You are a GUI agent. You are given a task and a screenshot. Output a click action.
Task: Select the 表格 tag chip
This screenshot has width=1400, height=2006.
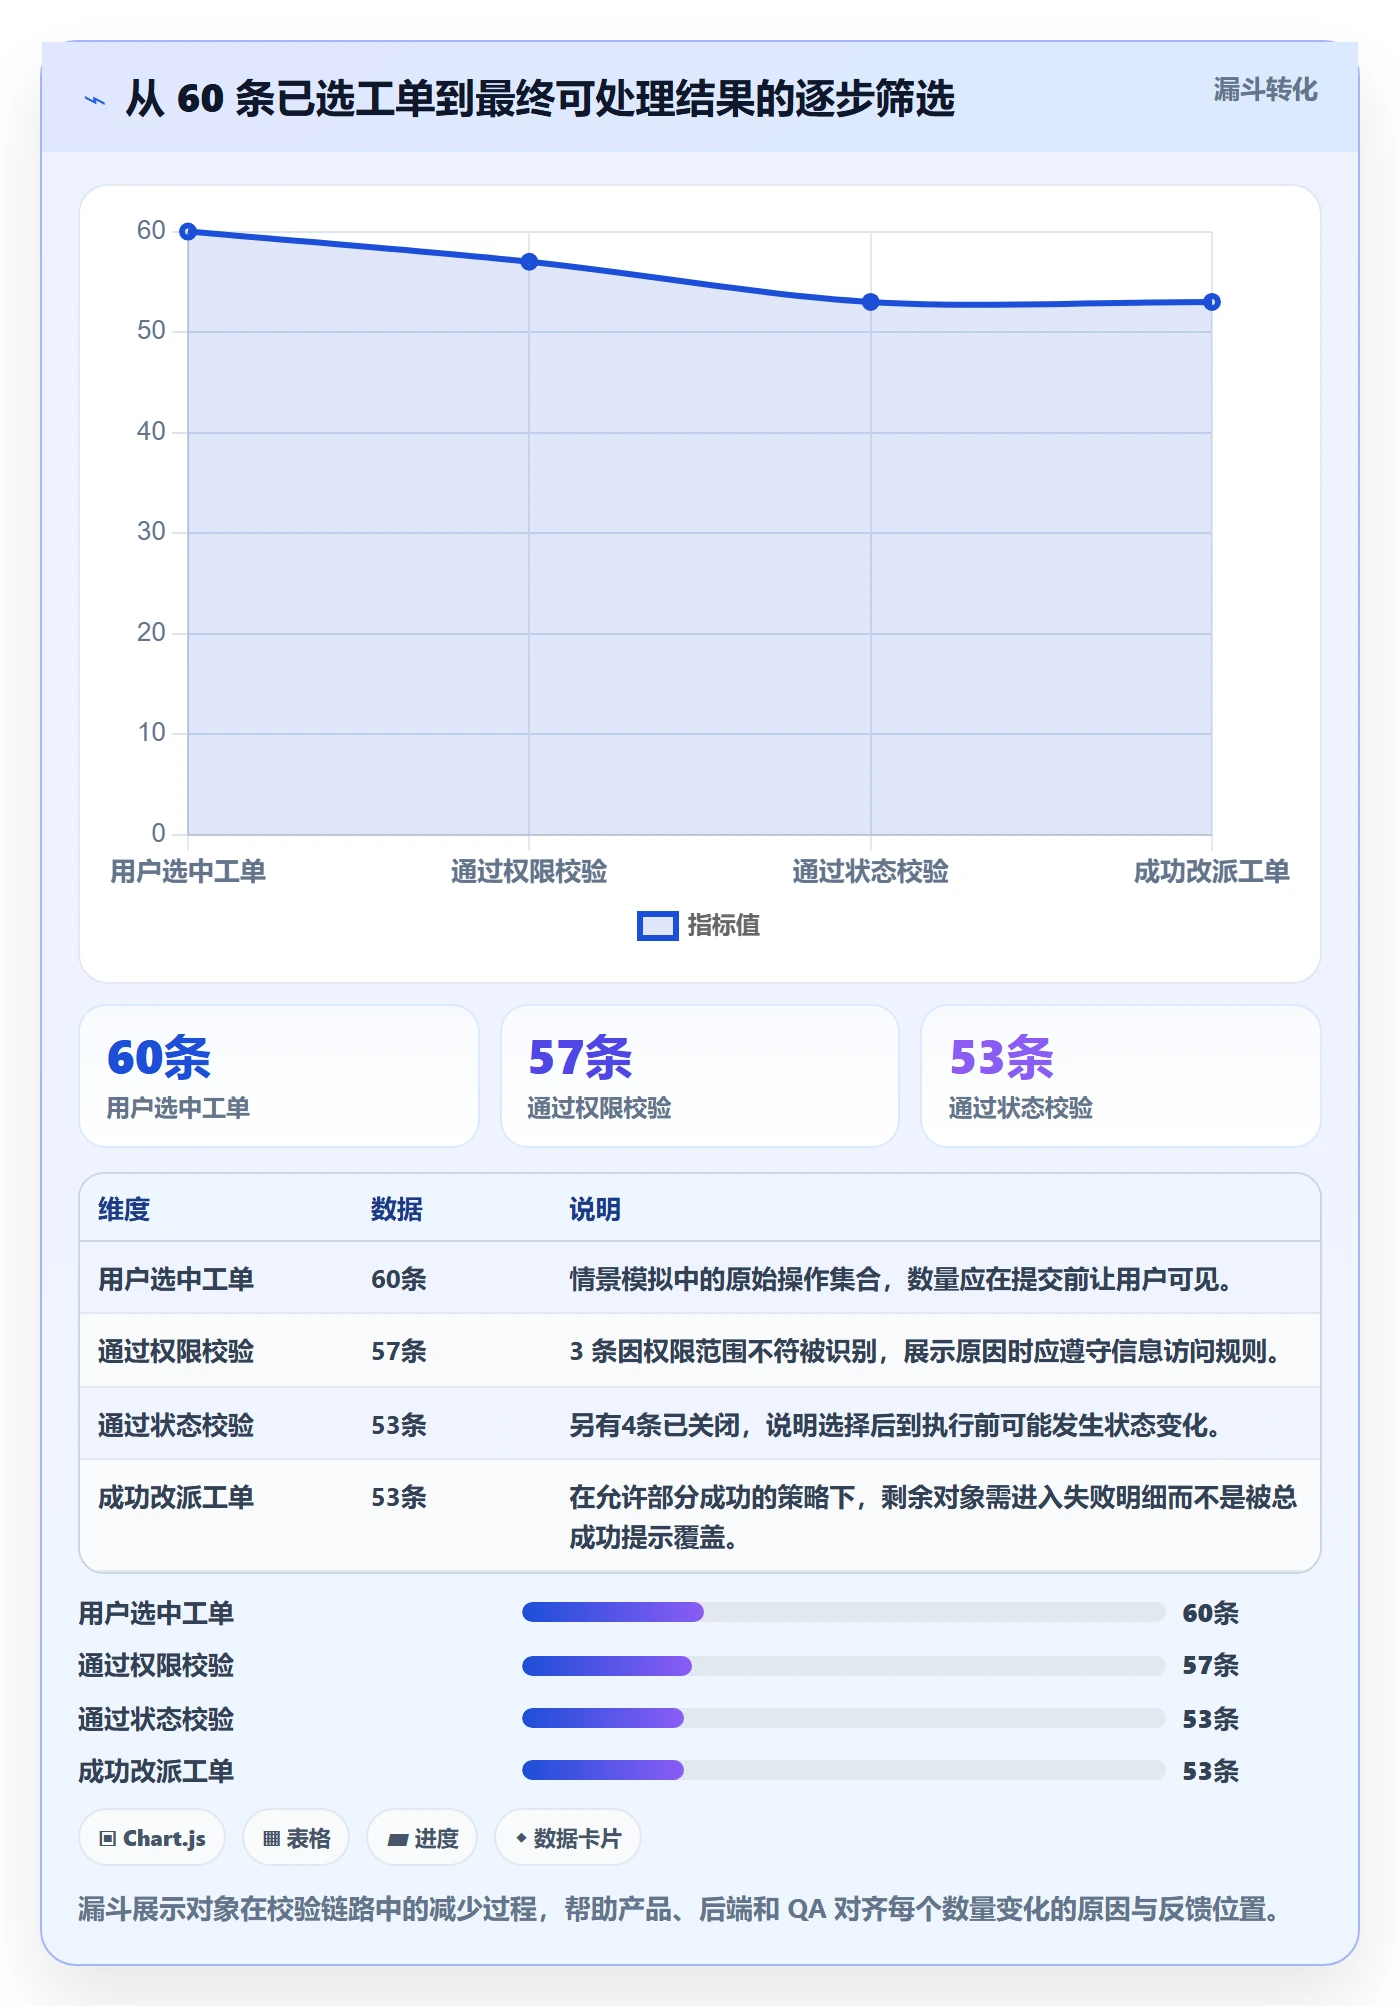[296, 1838]
